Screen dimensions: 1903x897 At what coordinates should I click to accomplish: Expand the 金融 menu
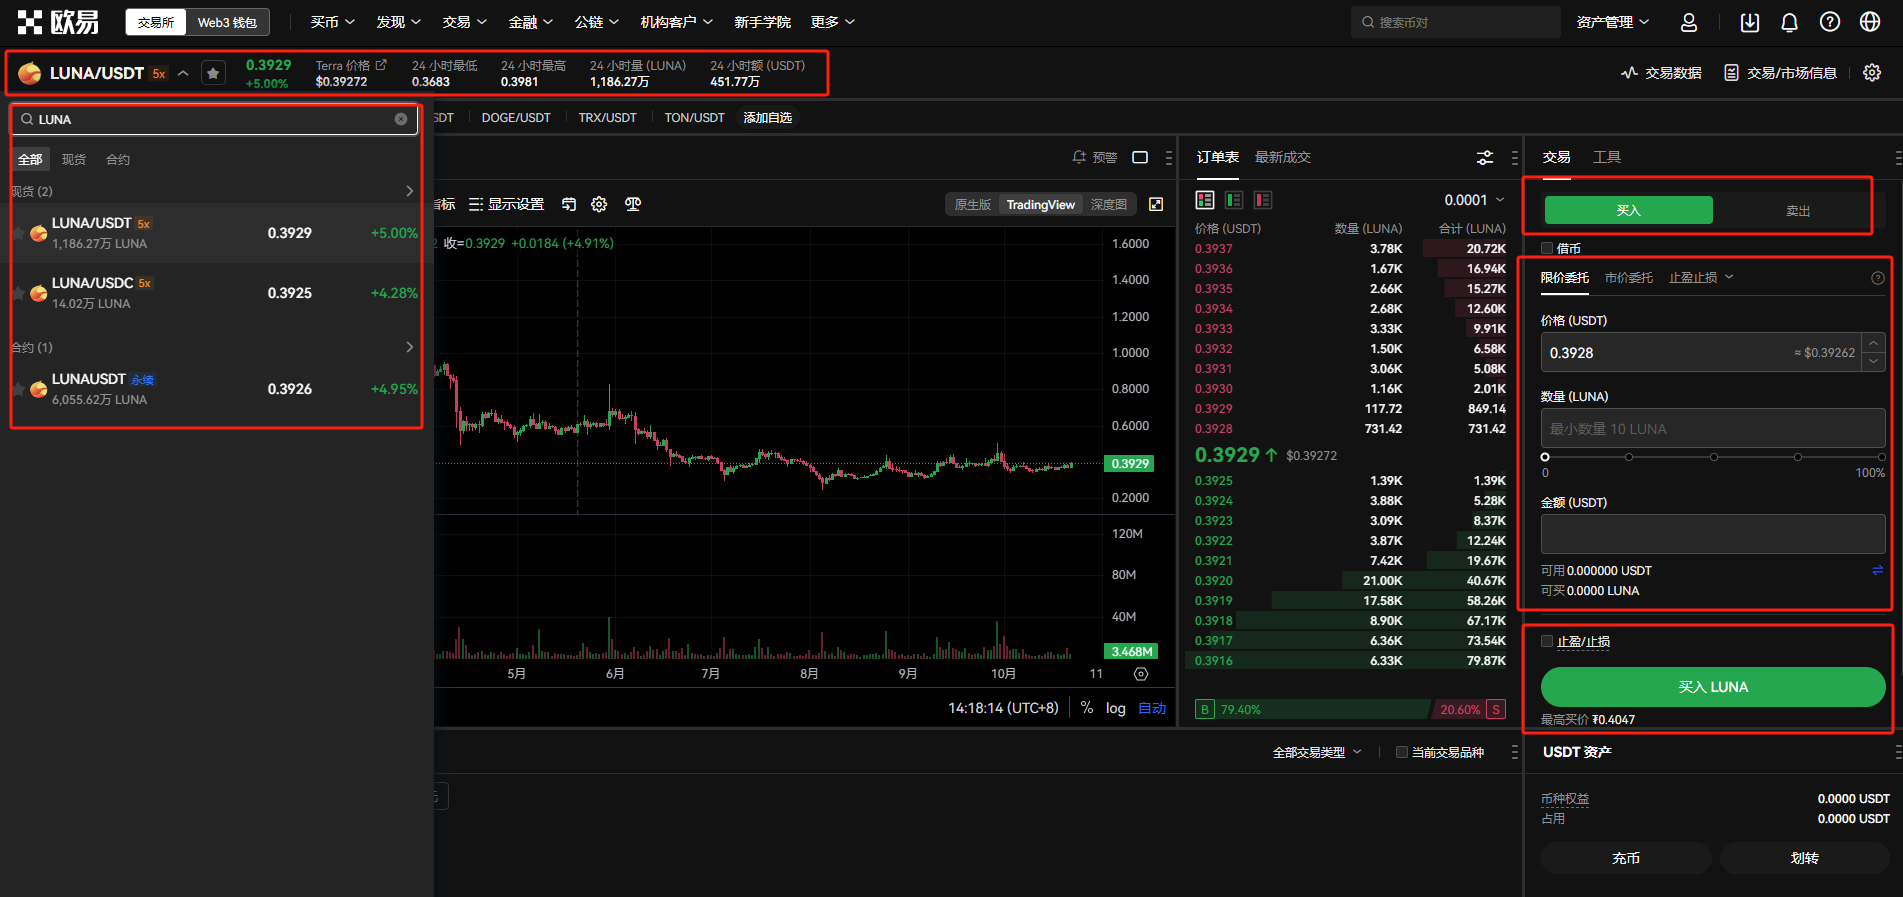(530, 22)
